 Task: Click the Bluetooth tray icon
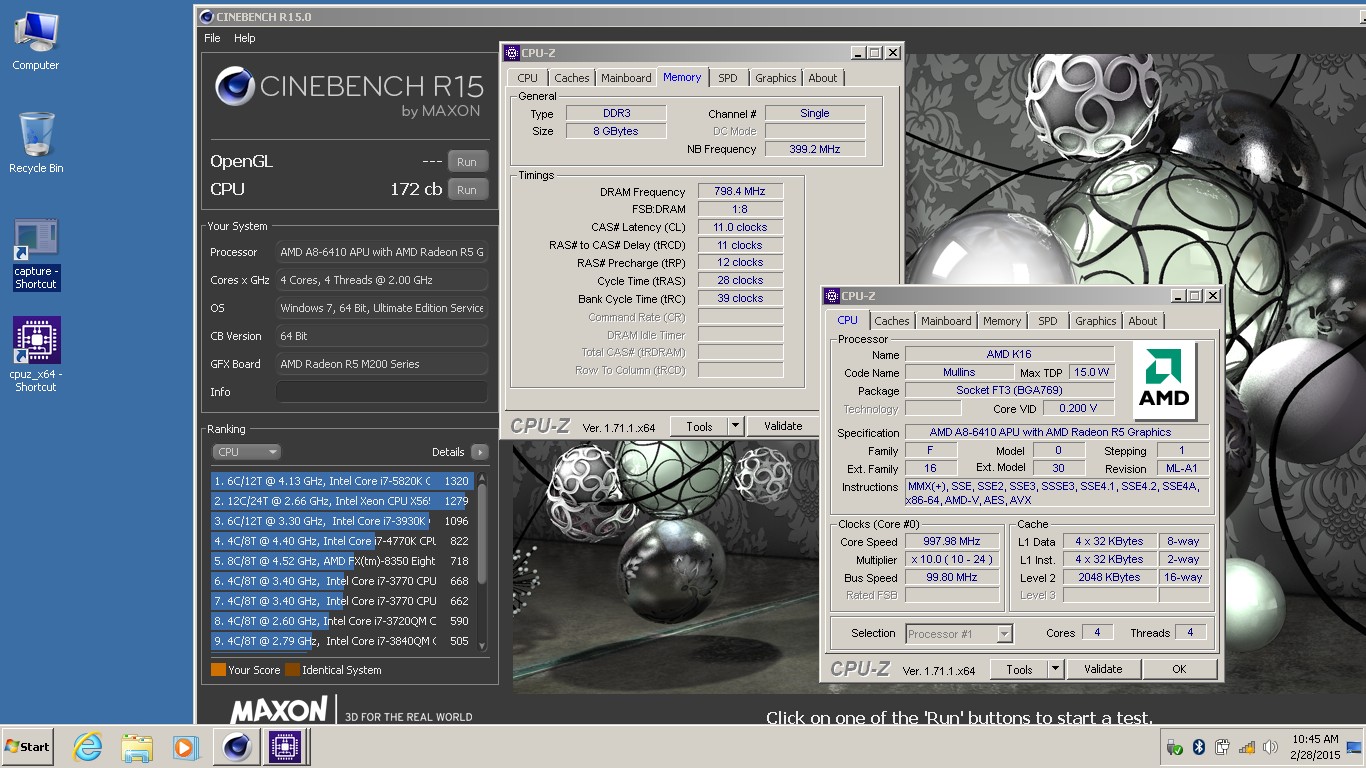coord(1199,747)
